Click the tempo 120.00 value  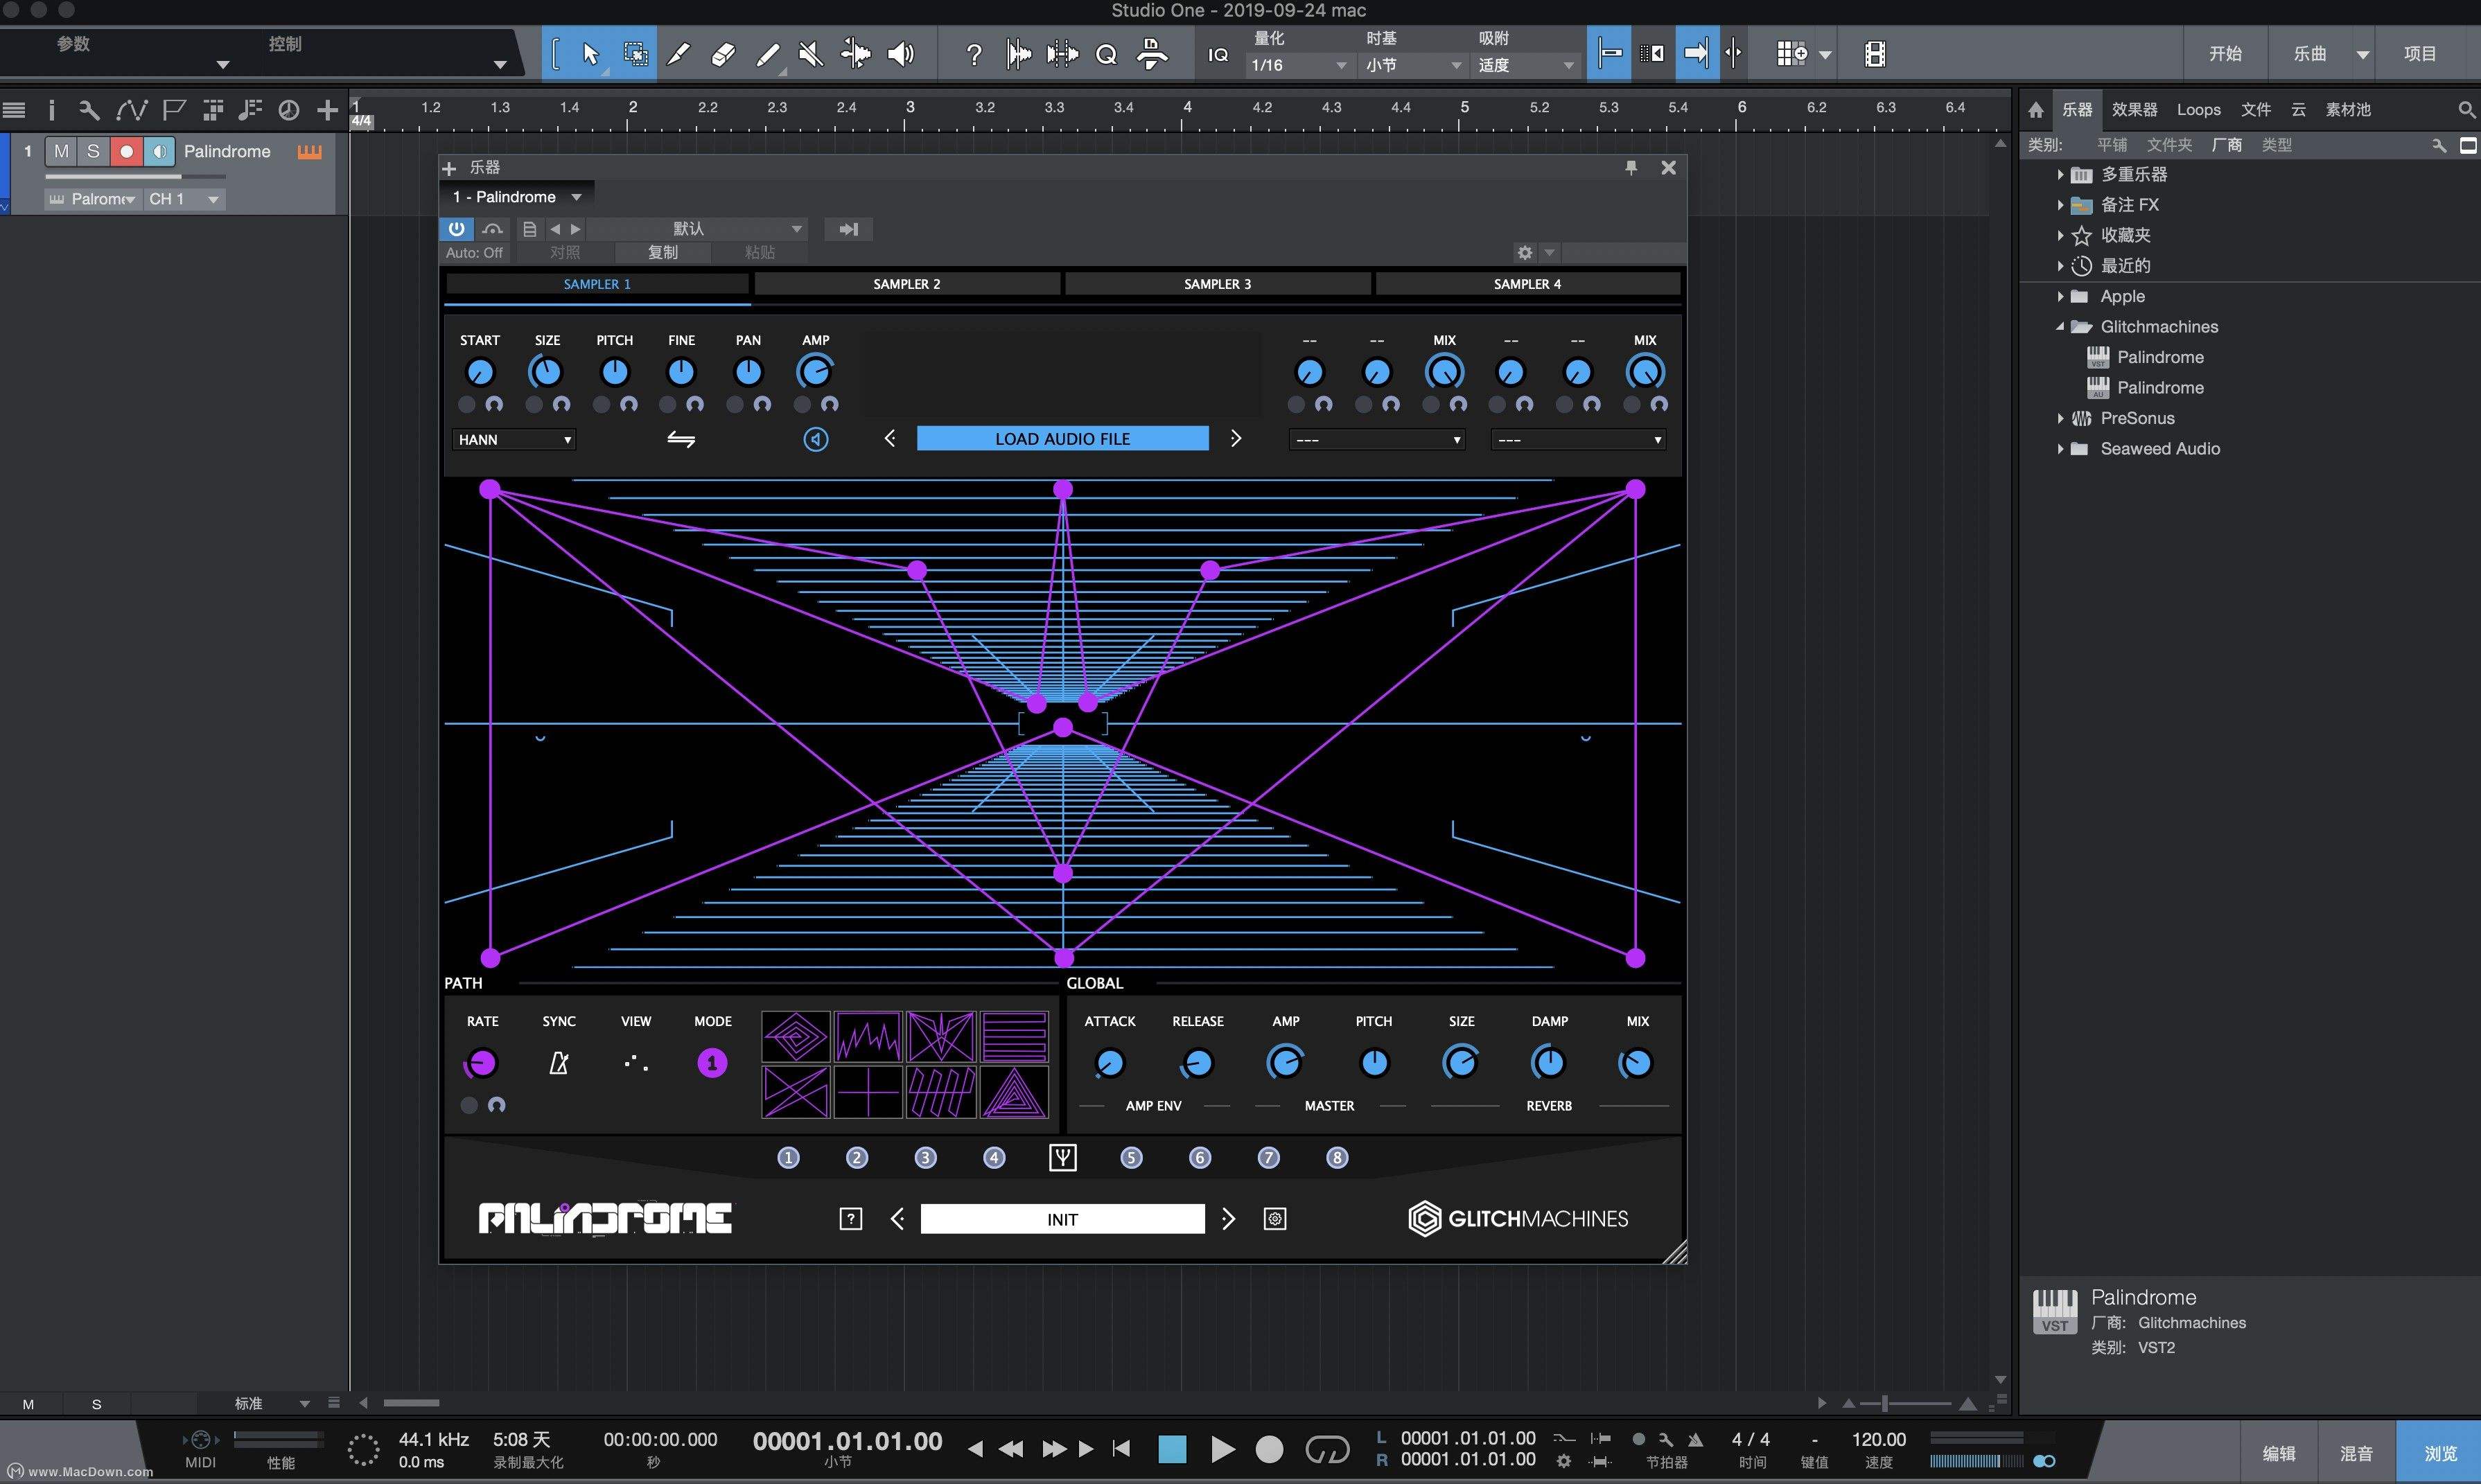[1879, 1439]
